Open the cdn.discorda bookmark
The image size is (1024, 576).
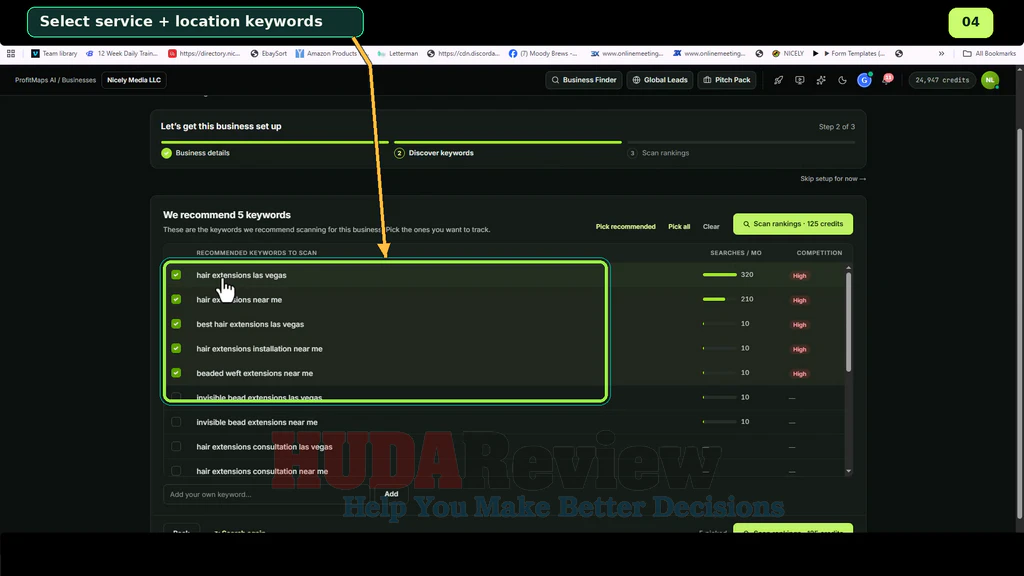coord(463,54)
